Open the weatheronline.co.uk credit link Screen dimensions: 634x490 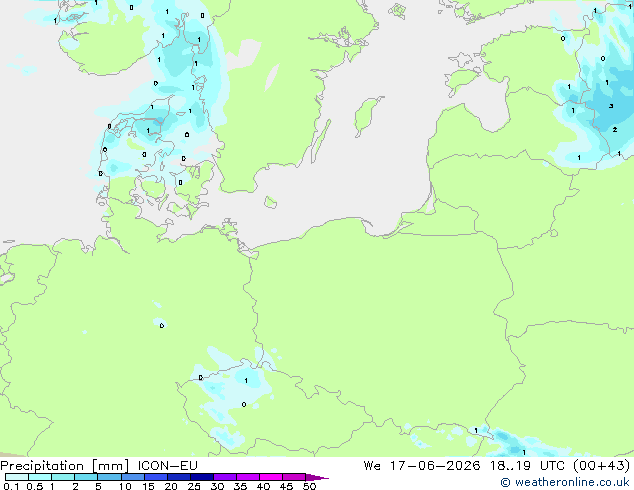click(x=565, y=482)
